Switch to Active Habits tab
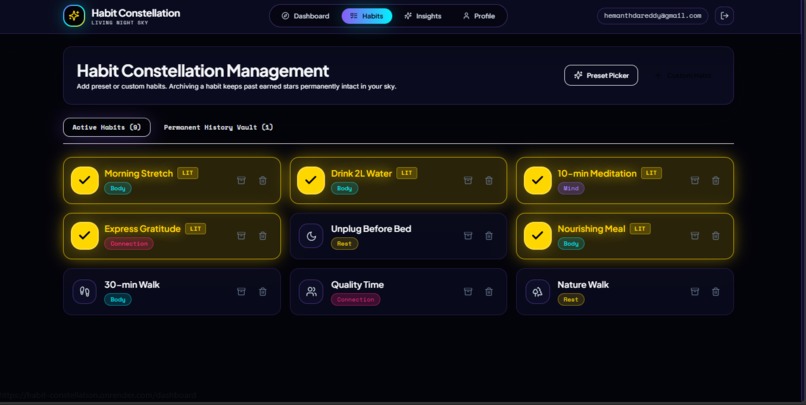This screenshot has width=806, height=405. (107, 127)
